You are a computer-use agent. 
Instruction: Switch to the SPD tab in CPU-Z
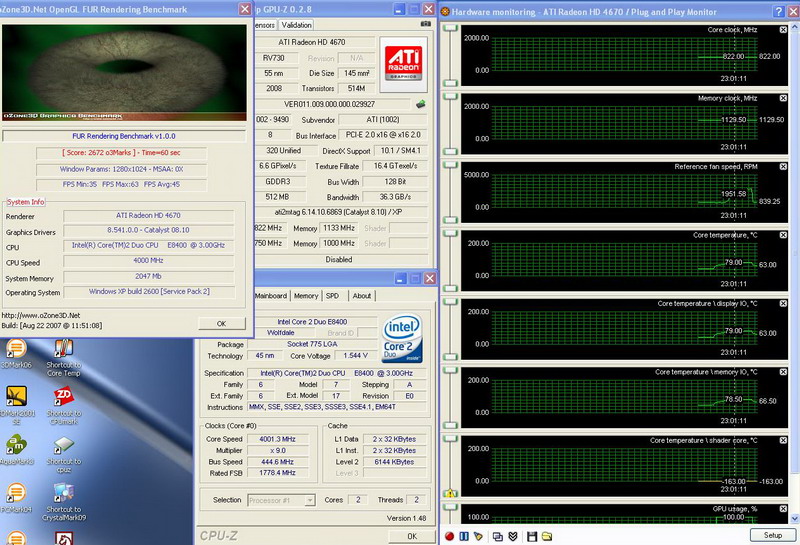pyautogui.click(x=332, y=296)
